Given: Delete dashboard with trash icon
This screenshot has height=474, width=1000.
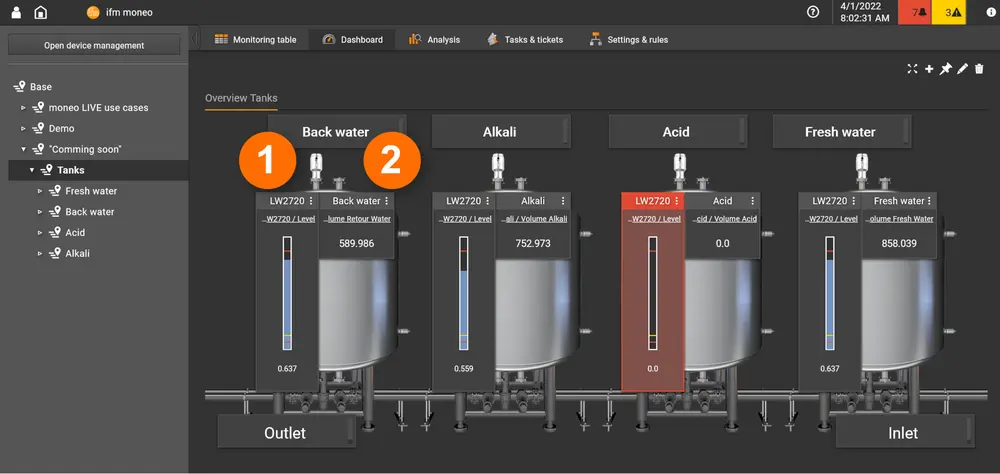Looking at the screenshot, I should pyautogui.click(x=979, y=69).
